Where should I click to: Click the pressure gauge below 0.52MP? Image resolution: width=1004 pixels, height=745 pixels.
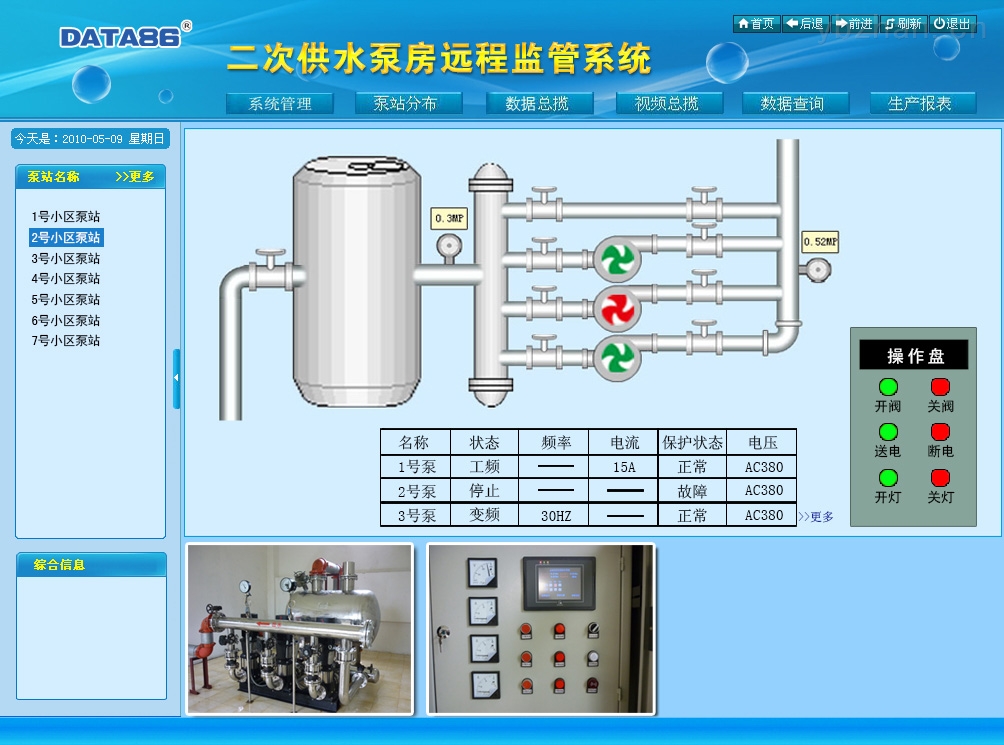[x=816, y=269]
